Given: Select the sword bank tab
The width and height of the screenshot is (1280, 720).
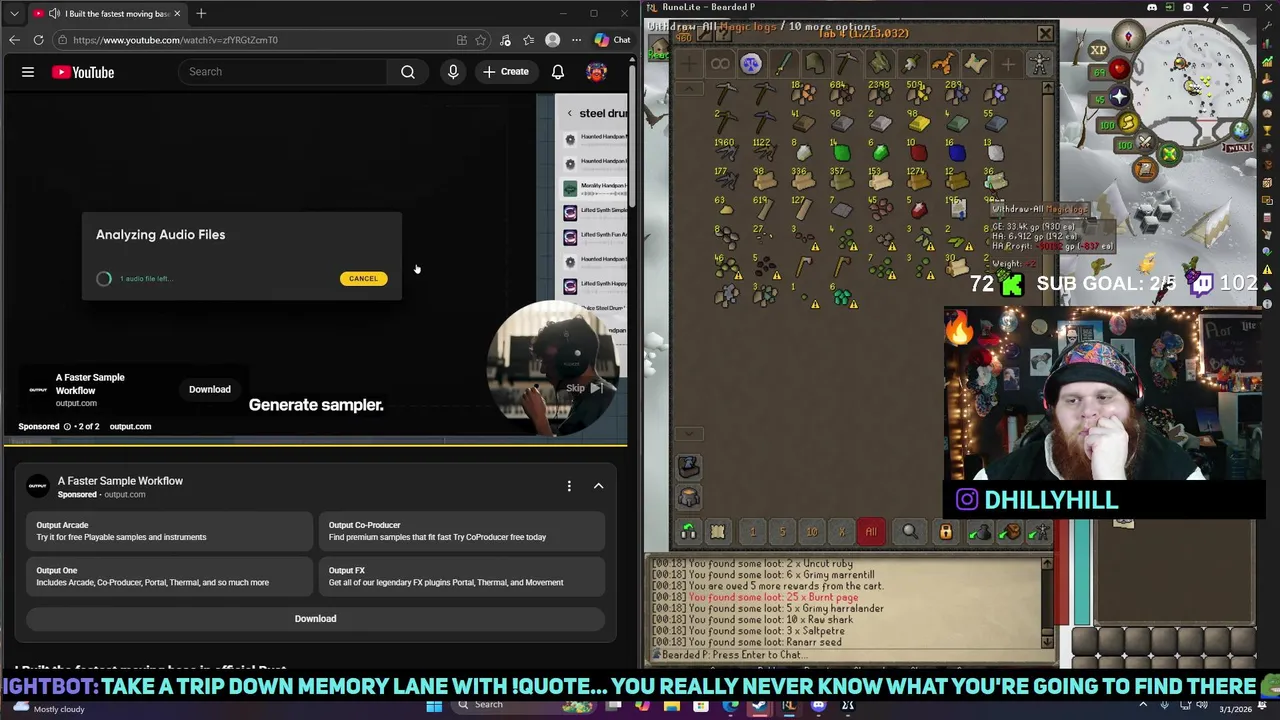Looking at the screenshot, I should (783, 64).
